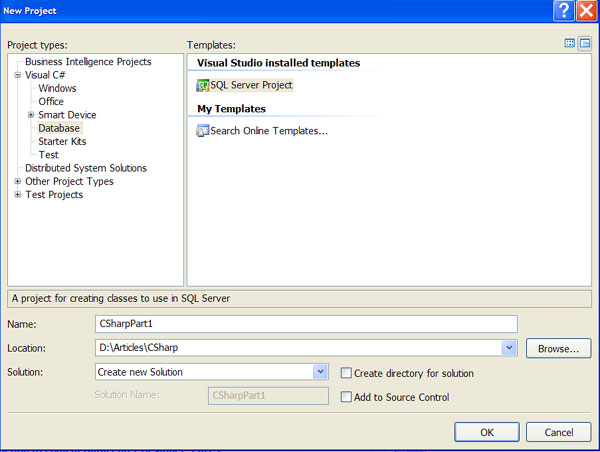
Task: Select the Visual C# project type
Action: (x=45, y=75)
